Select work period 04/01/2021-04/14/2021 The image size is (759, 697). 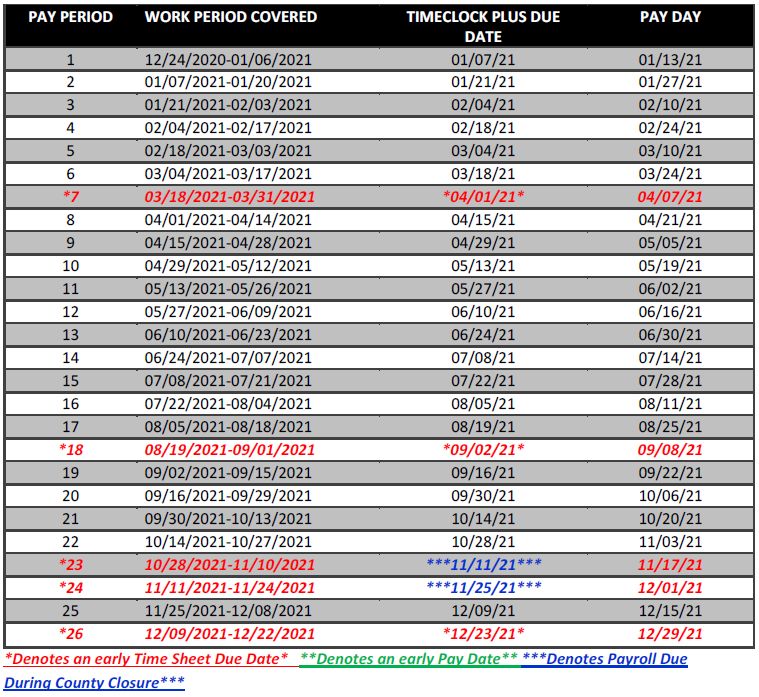pos(228,220)
